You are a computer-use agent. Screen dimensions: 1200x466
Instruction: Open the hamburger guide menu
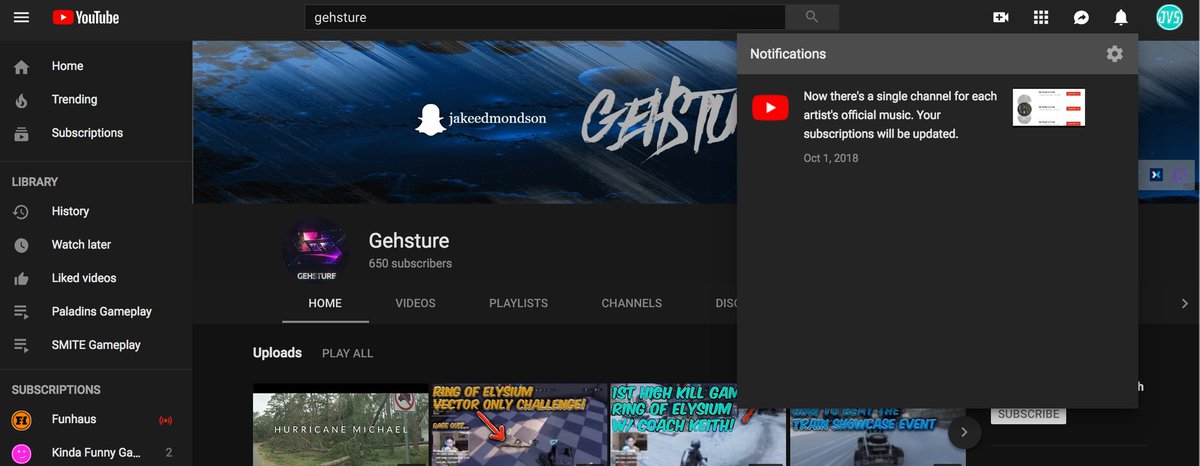coord(21,17)
